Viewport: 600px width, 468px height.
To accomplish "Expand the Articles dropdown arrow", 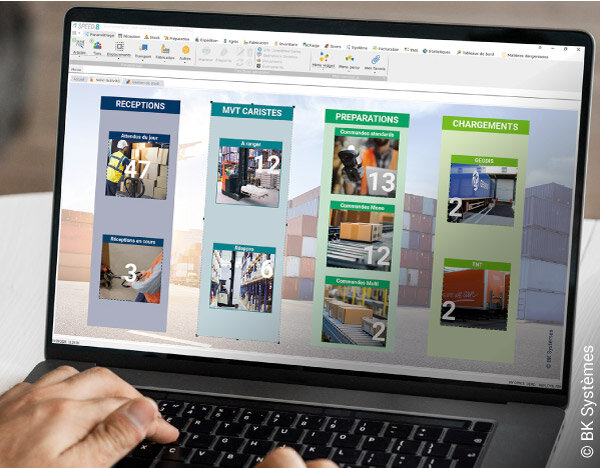I will [x=79, y=57].
